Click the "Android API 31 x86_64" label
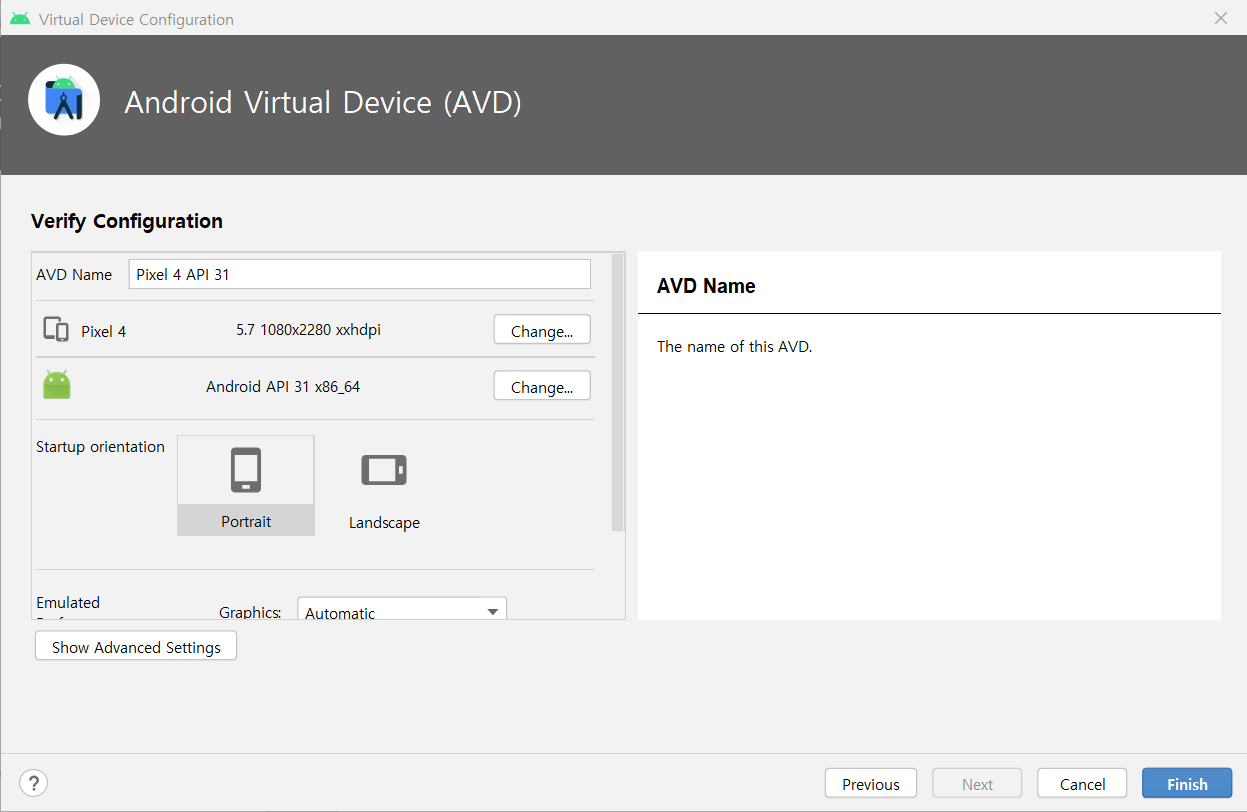Screen dimensions: 1247x812 tap(283, 386)
